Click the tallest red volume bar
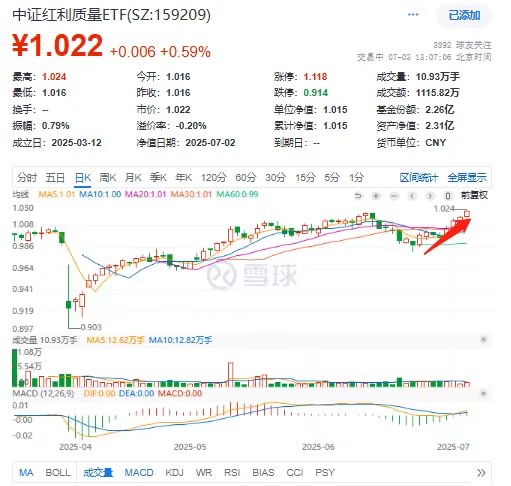Image resolution: width=511 pixels, height=486 pixels. pyautogui.click(x=230, y=374)
